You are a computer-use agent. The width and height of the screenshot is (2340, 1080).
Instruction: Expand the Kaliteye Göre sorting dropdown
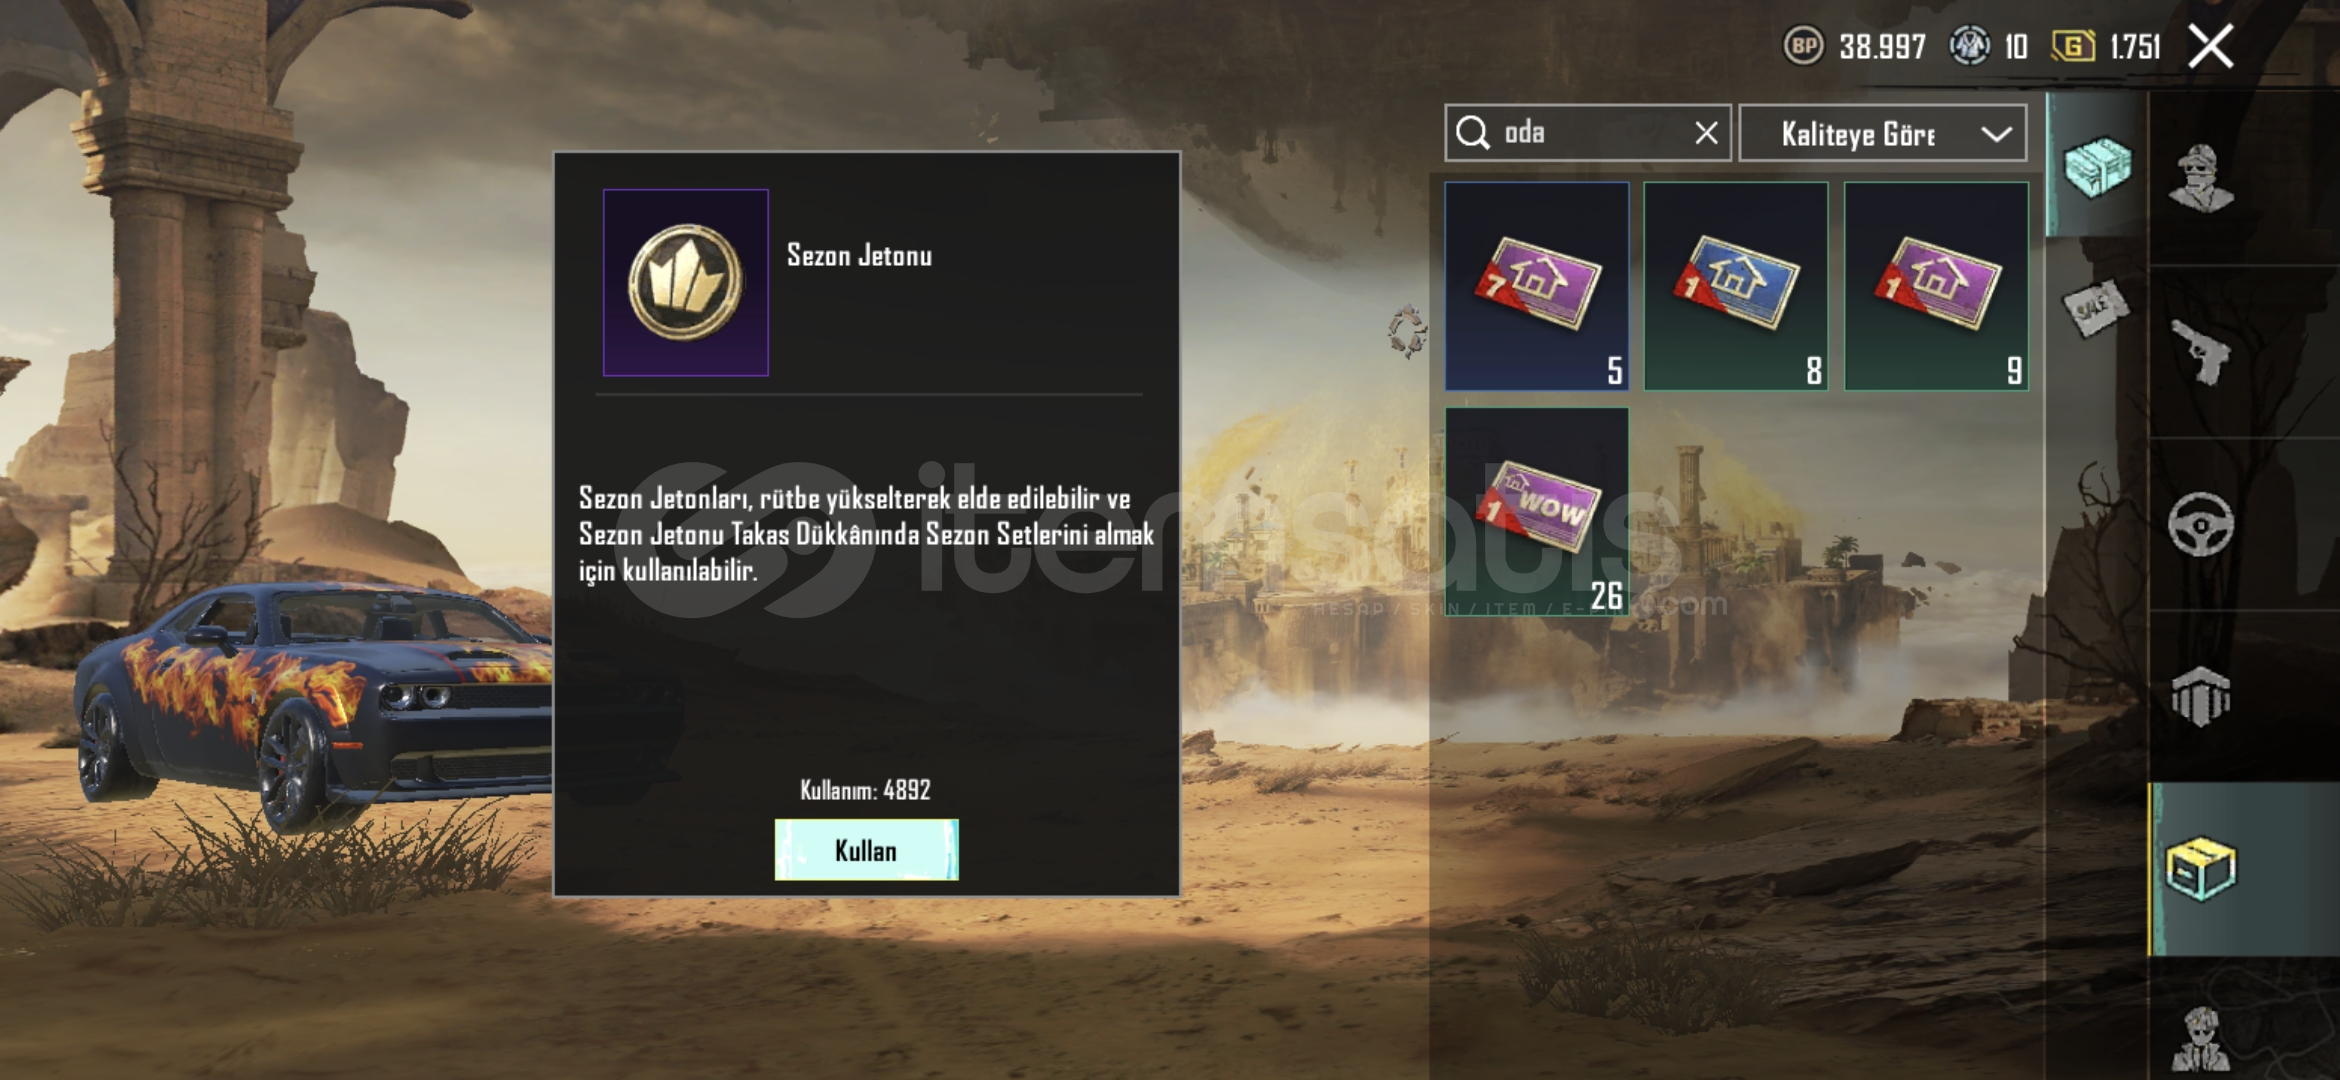1883,133
